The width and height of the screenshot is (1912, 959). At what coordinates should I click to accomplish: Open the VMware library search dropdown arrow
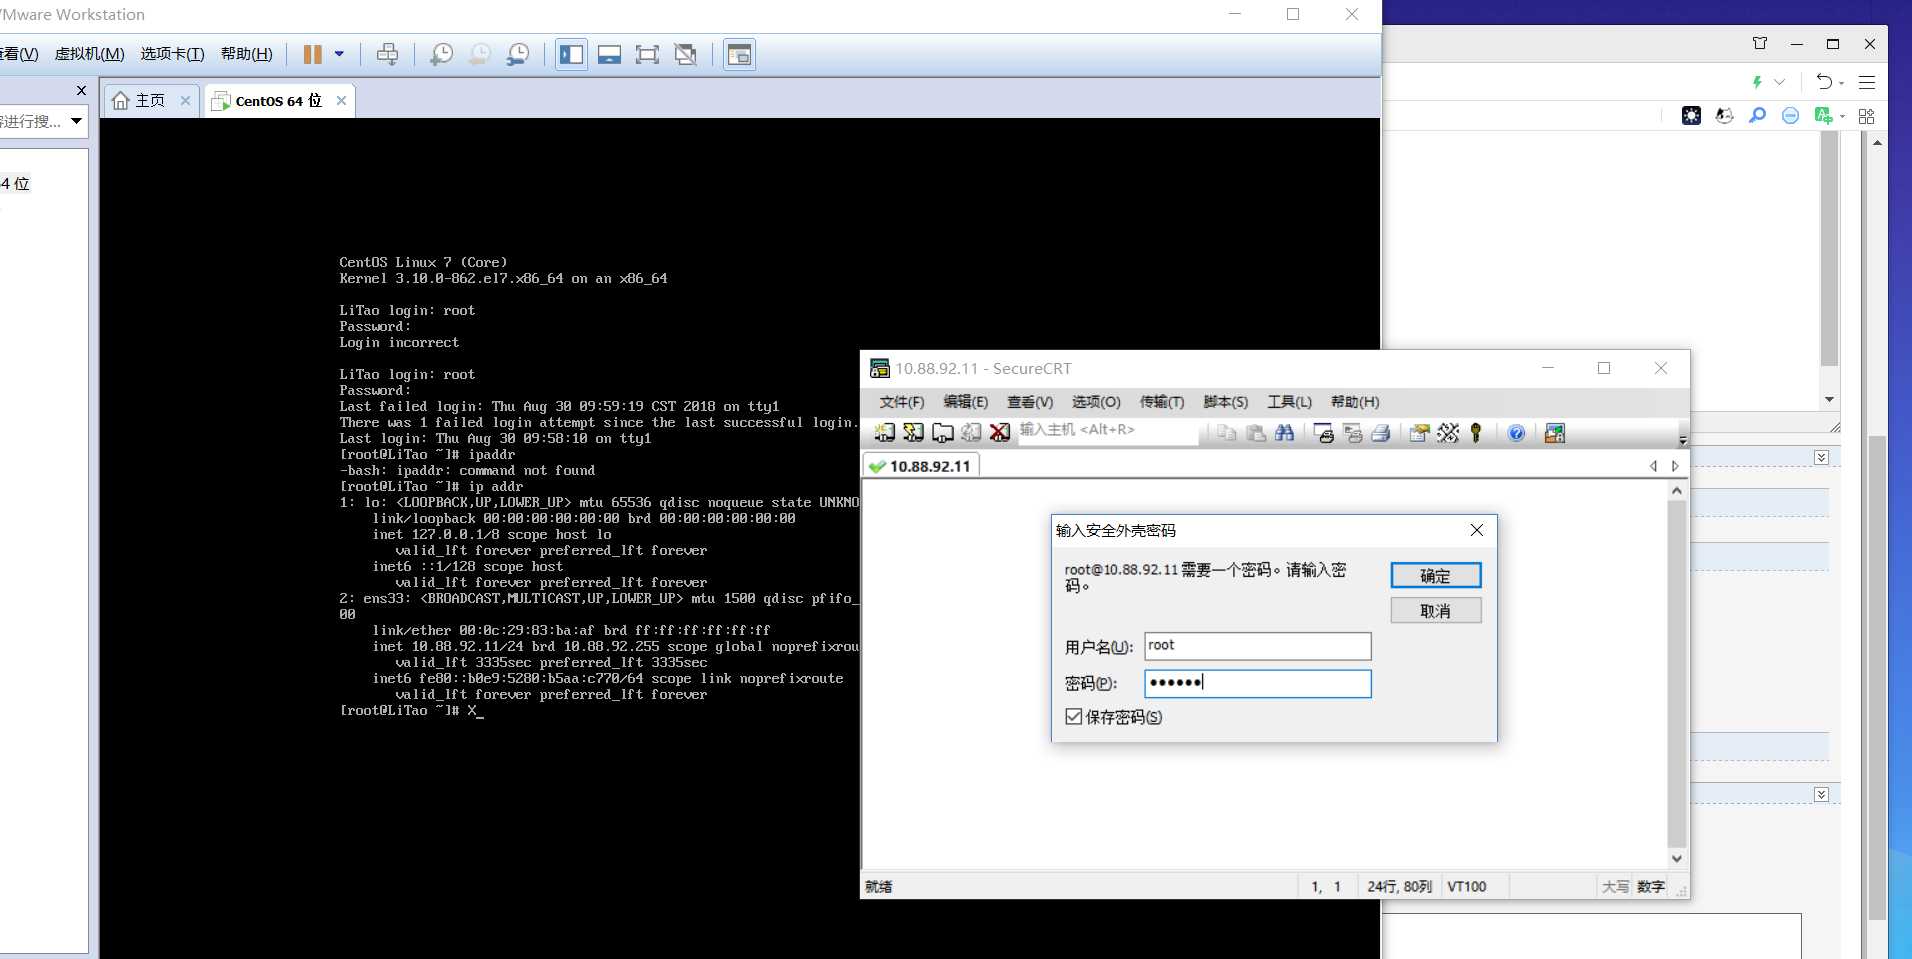[x=76, y=121]
